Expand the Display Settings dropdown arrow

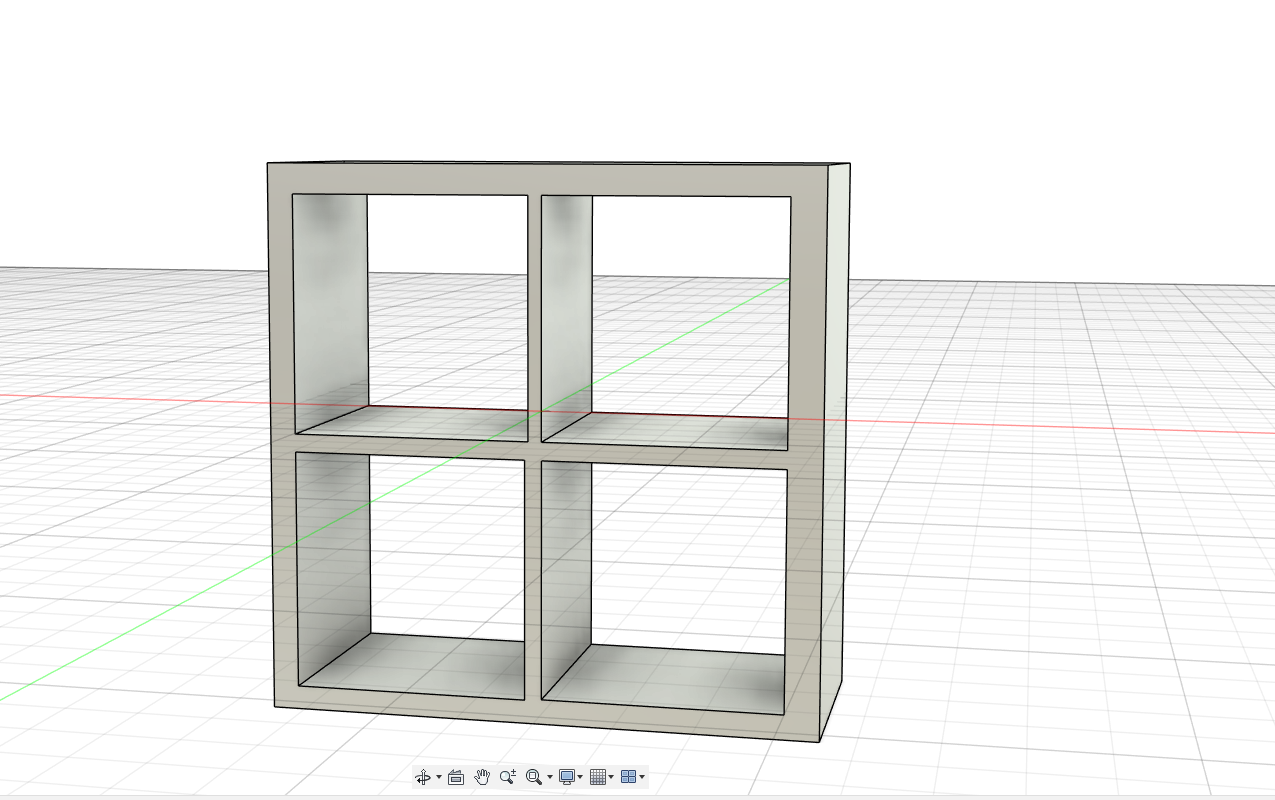pyautogui.click(x=581, y=777)
